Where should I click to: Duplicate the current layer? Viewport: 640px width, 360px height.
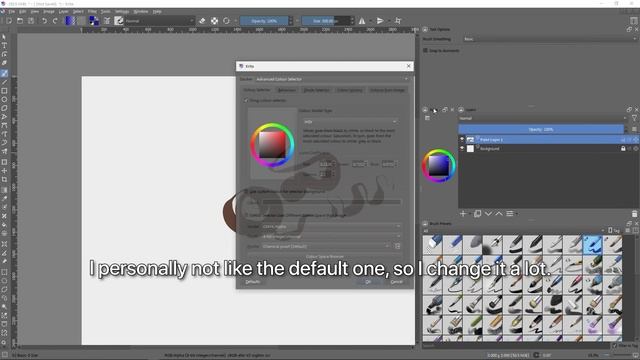coord(477,213)
